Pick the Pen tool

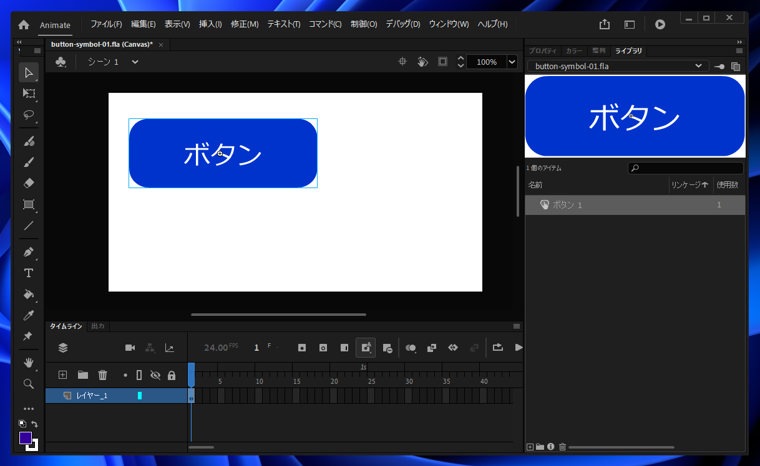[x=29, y=252]
